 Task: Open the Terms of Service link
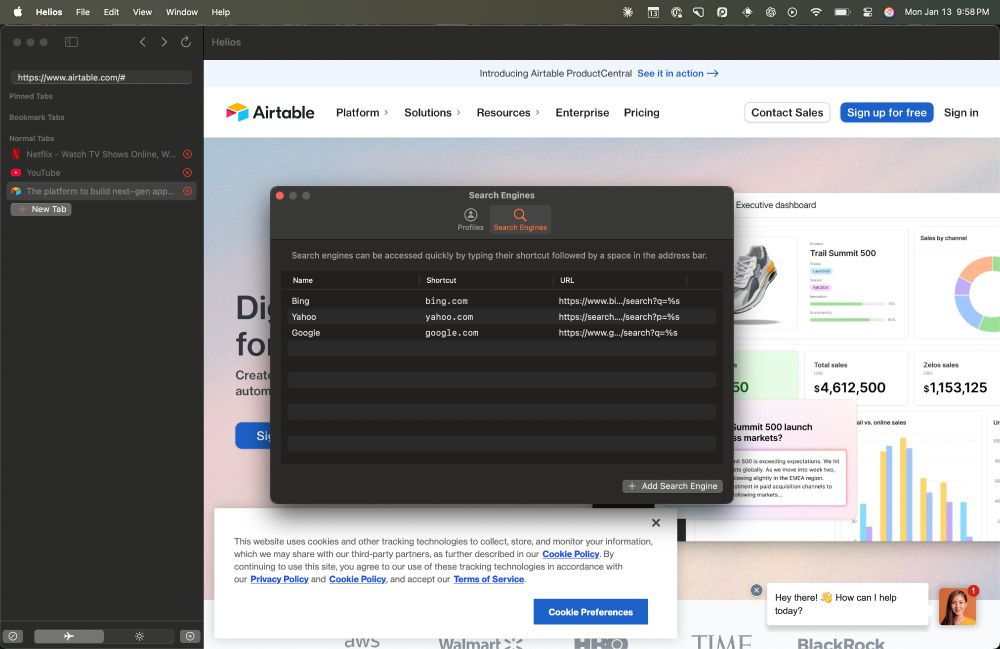click(489, 579)
